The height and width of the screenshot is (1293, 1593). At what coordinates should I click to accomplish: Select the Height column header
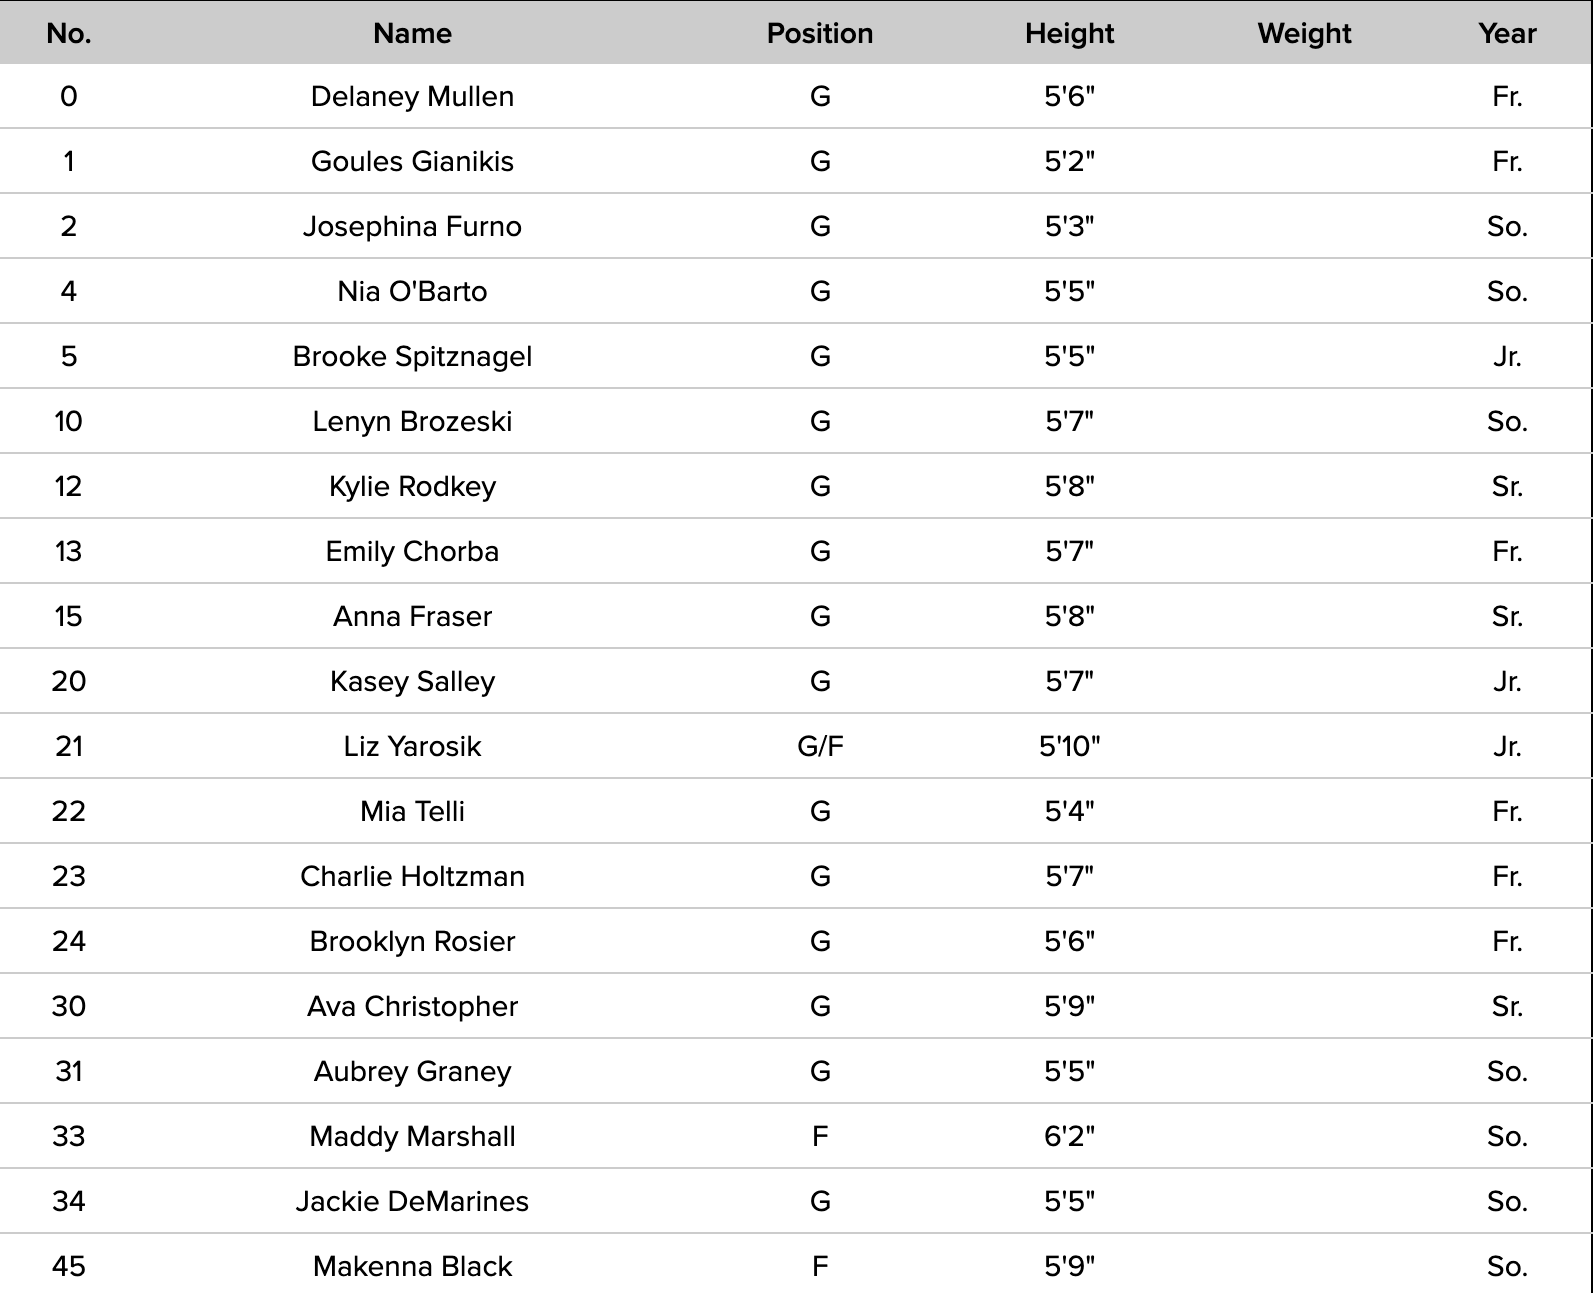point(1069,33)
